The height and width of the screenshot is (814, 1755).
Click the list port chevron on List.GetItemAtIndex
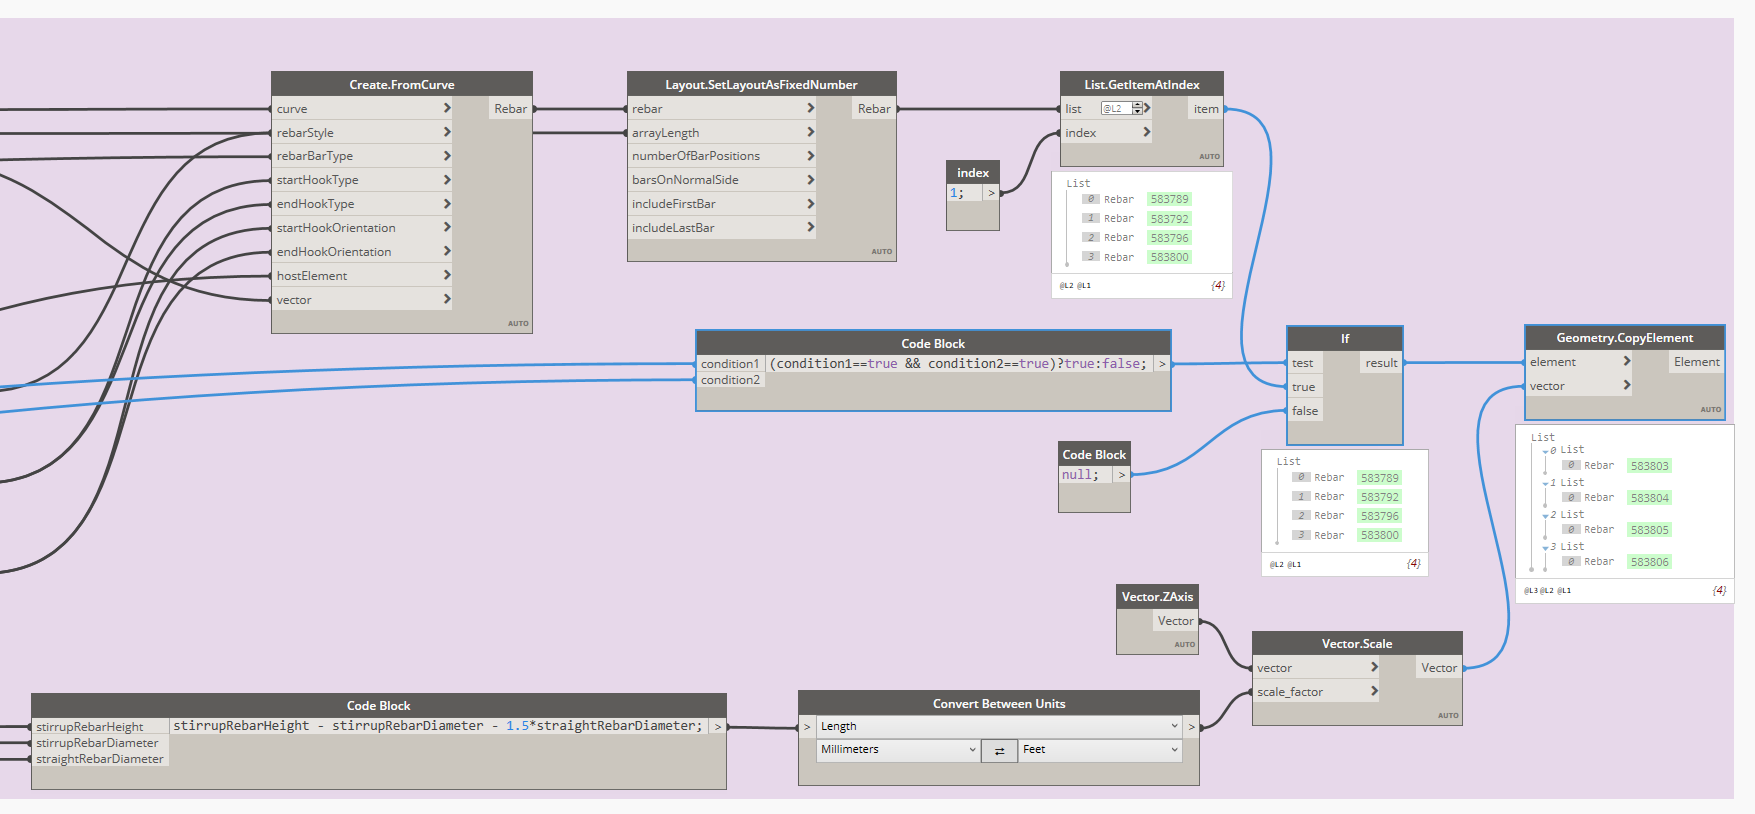[x=1147, y=108]
